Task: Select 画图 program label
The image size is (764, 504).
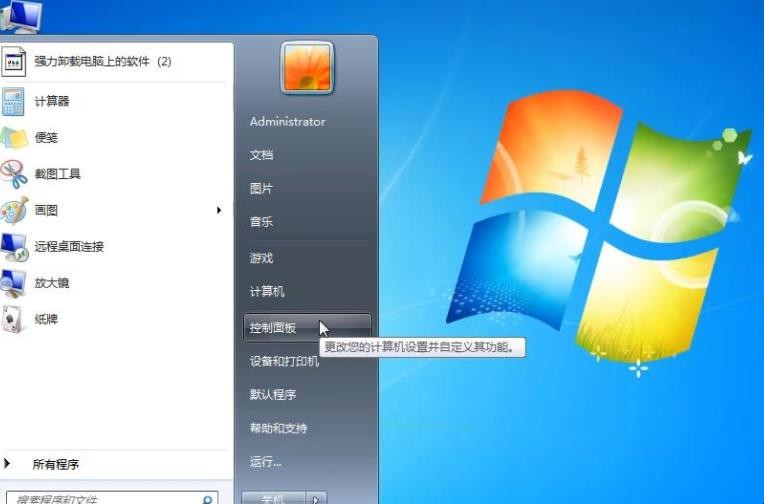Action: (x=46, y=210)
